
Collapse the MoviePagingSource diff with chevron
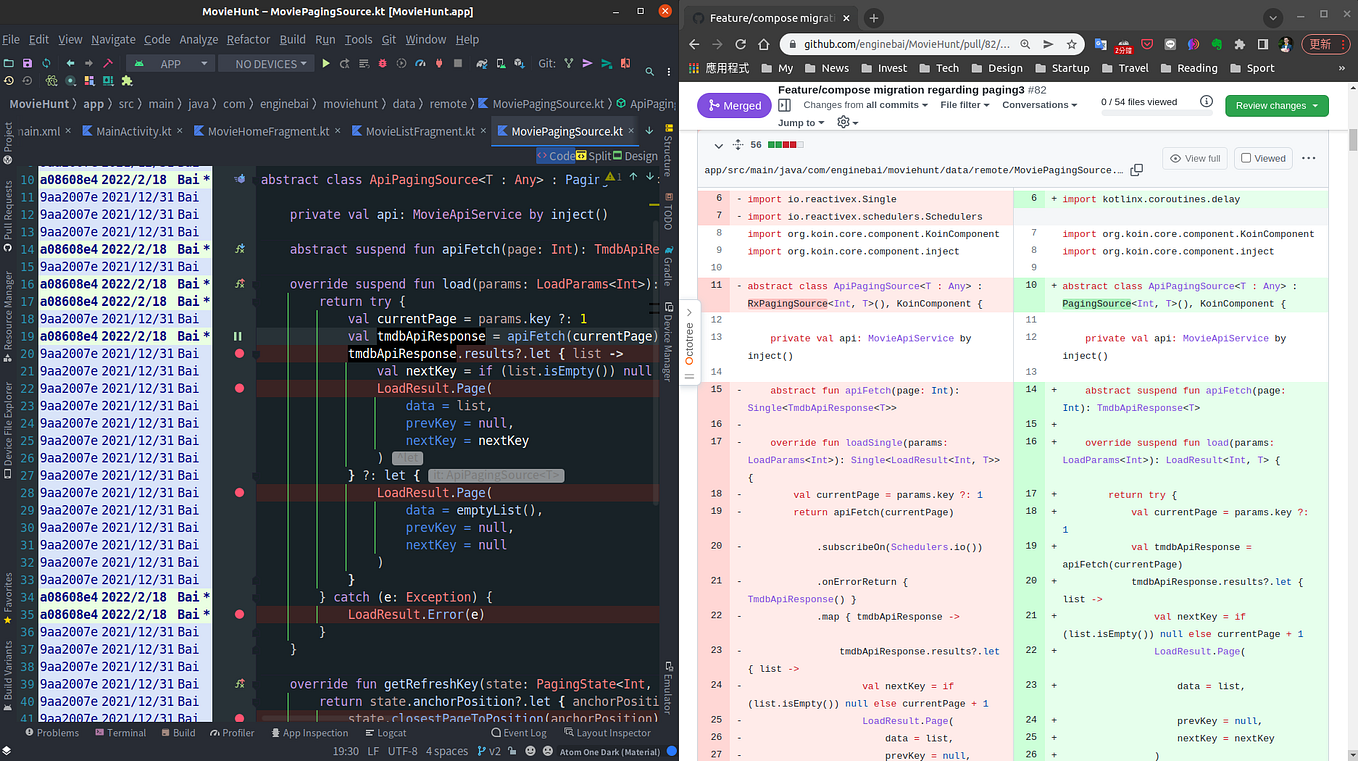click(x=718, y=144)
